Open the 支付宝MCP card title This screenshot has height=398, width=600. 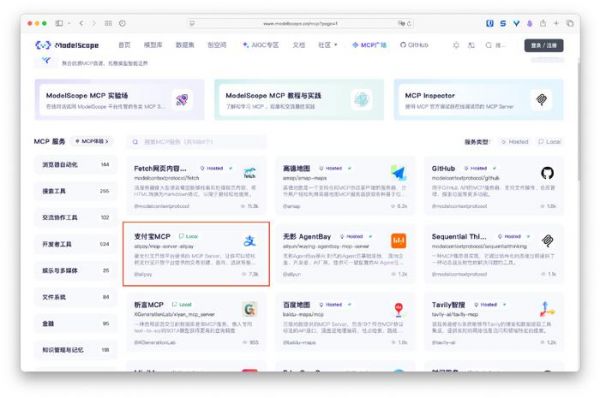(152, 237)
